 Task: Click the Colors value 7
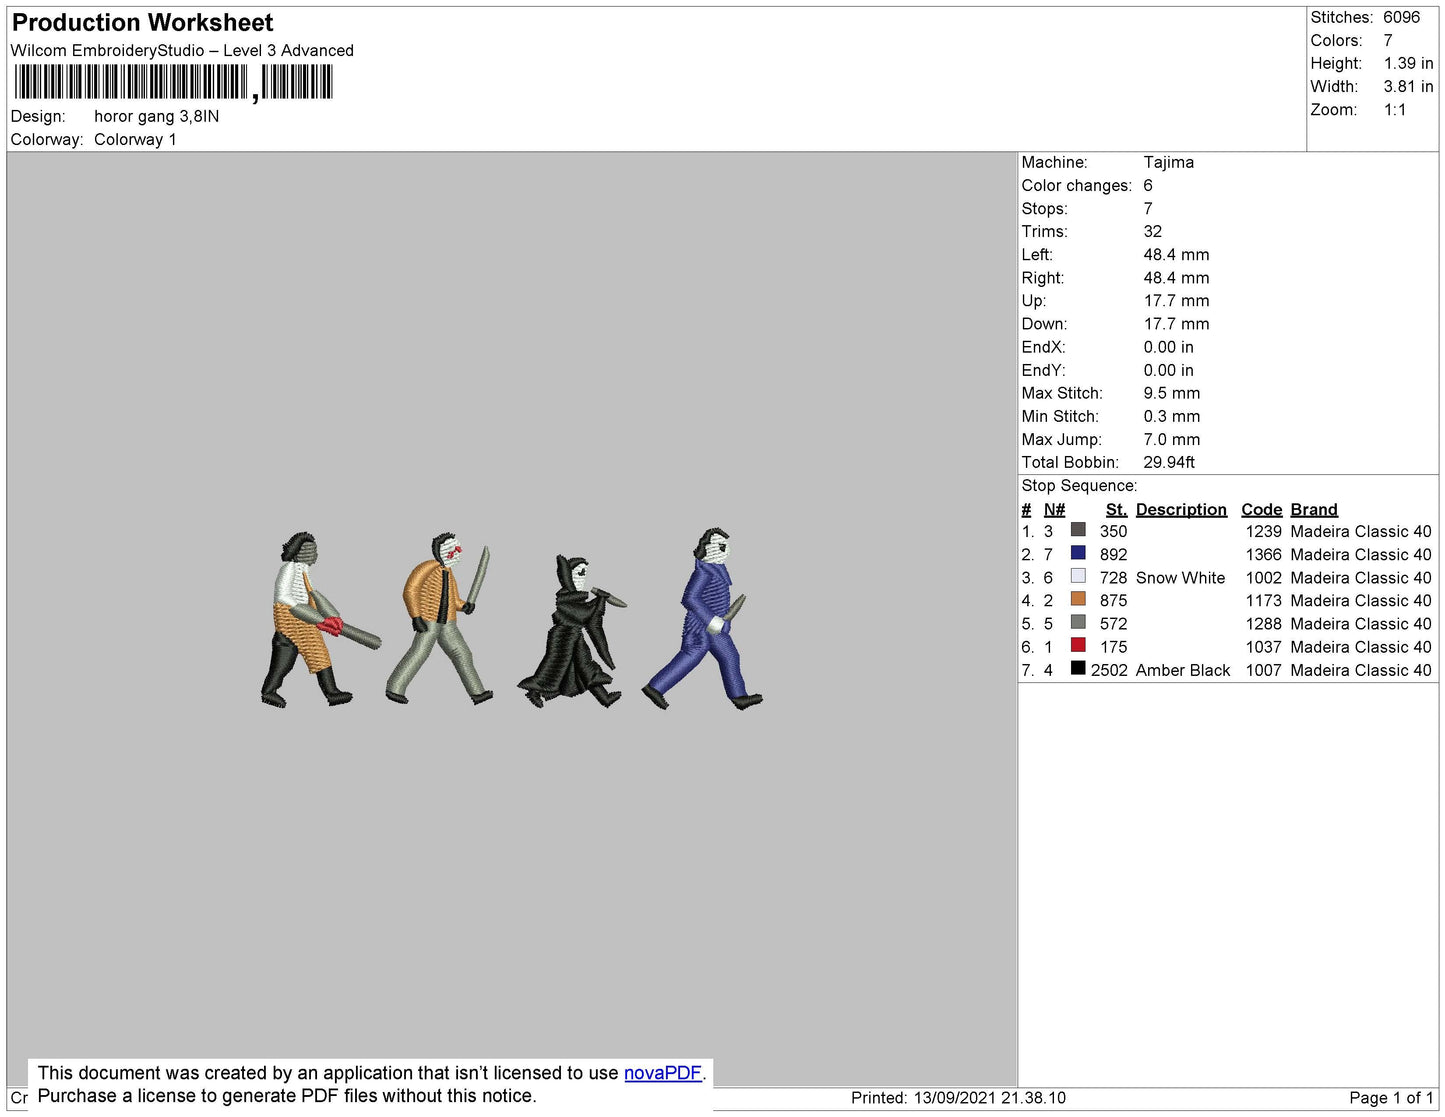[1388, 40]
